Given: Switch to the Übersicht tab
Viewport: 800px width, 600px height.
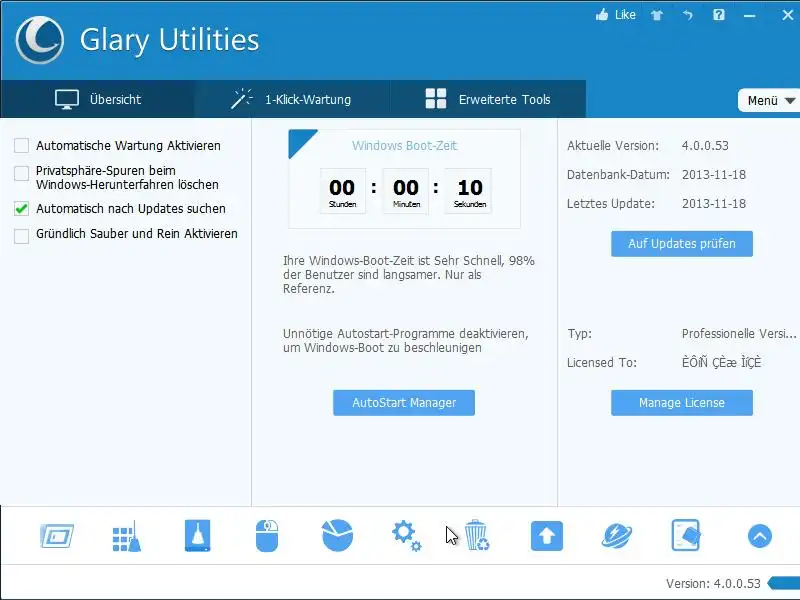Looking at the screenshot, I should coord(97,99).
